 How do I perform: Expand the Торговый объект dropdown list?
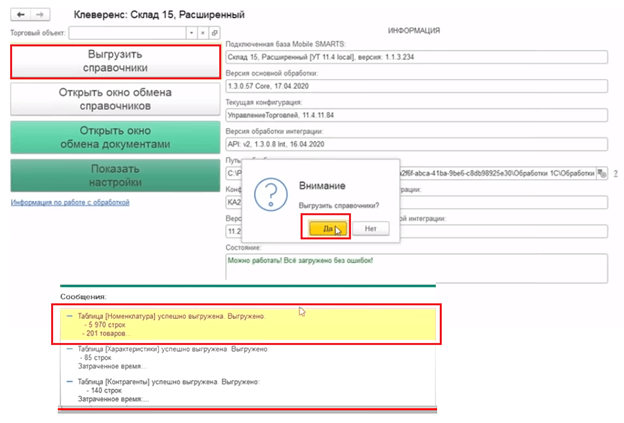point(191,34)
